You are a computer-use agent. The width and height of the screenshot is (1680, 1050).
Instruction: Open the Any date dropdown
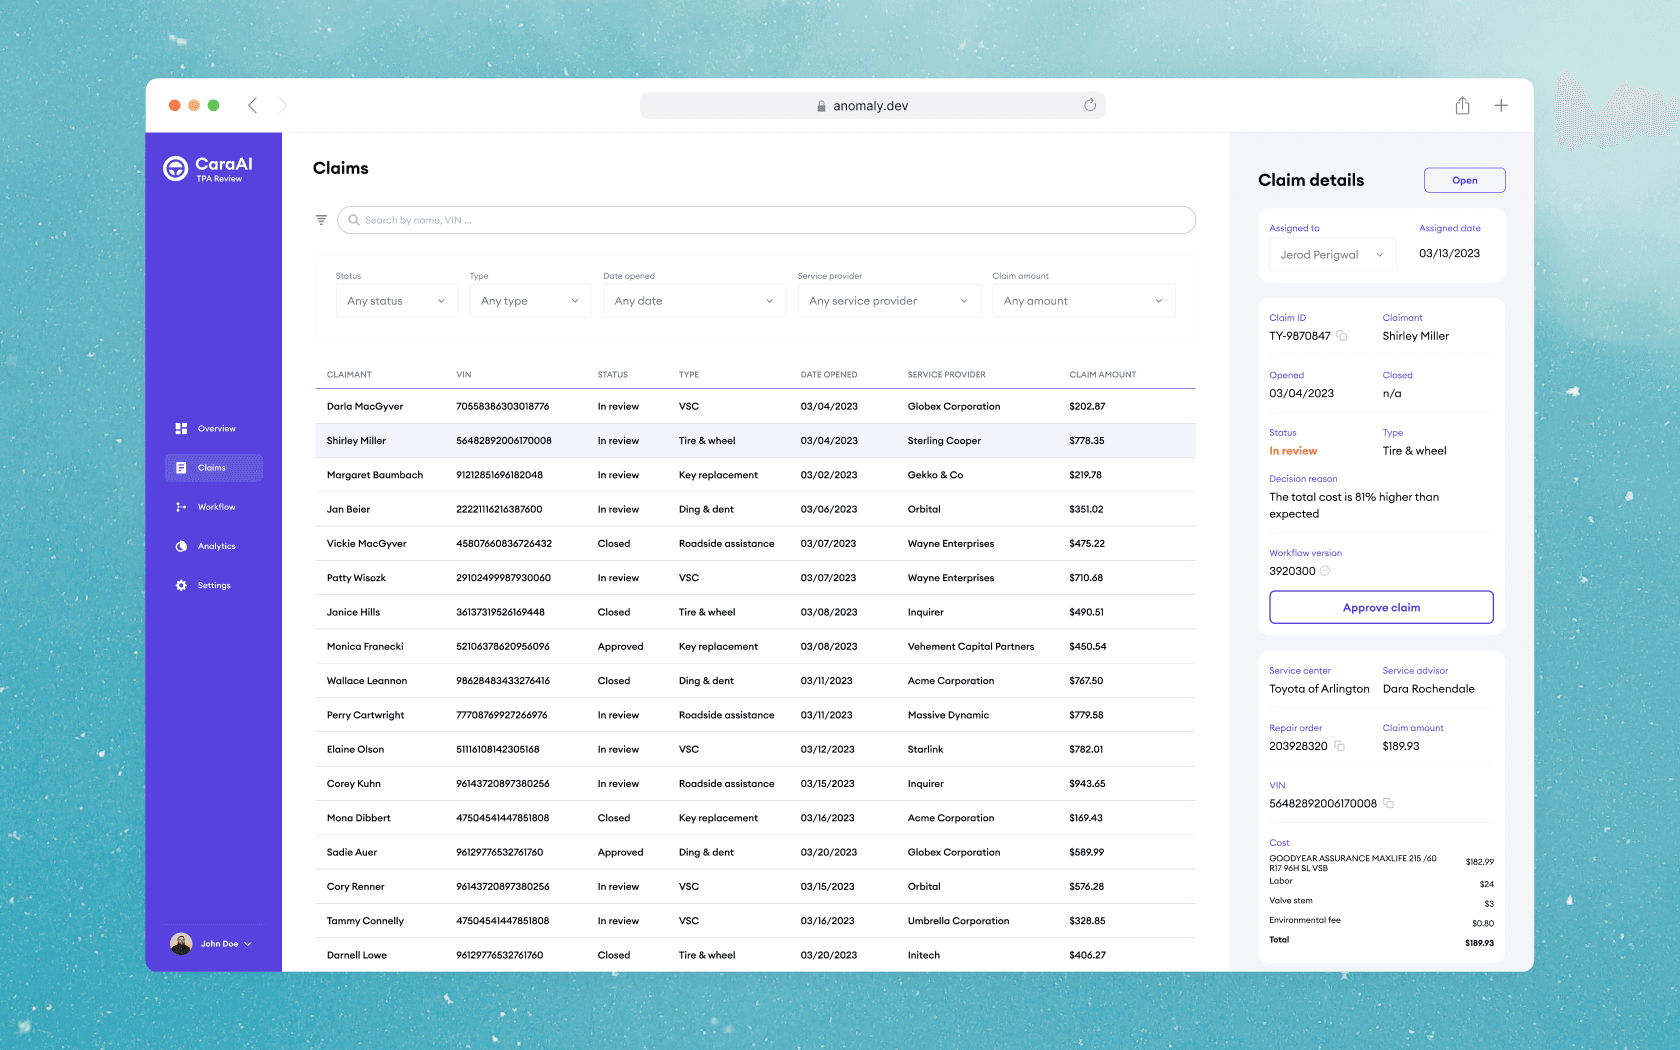pyautogui.click(x=695, y=301)
